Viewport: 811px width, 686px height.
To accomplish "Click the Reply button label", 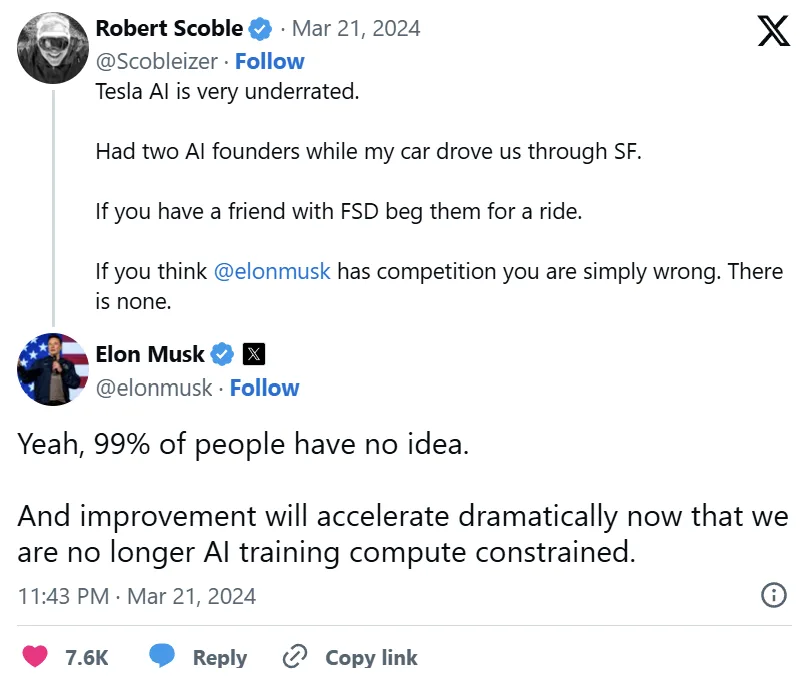I will [220, 658].
